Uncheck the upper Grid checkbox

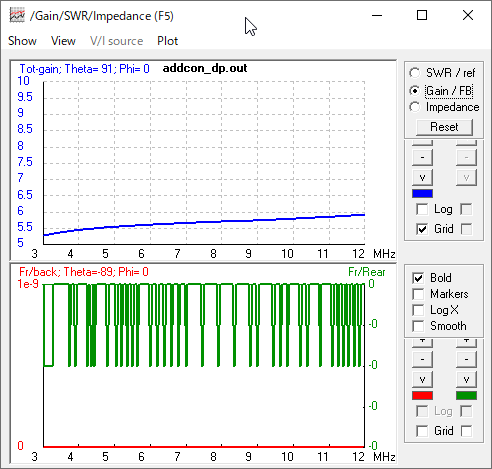point(422,229)
